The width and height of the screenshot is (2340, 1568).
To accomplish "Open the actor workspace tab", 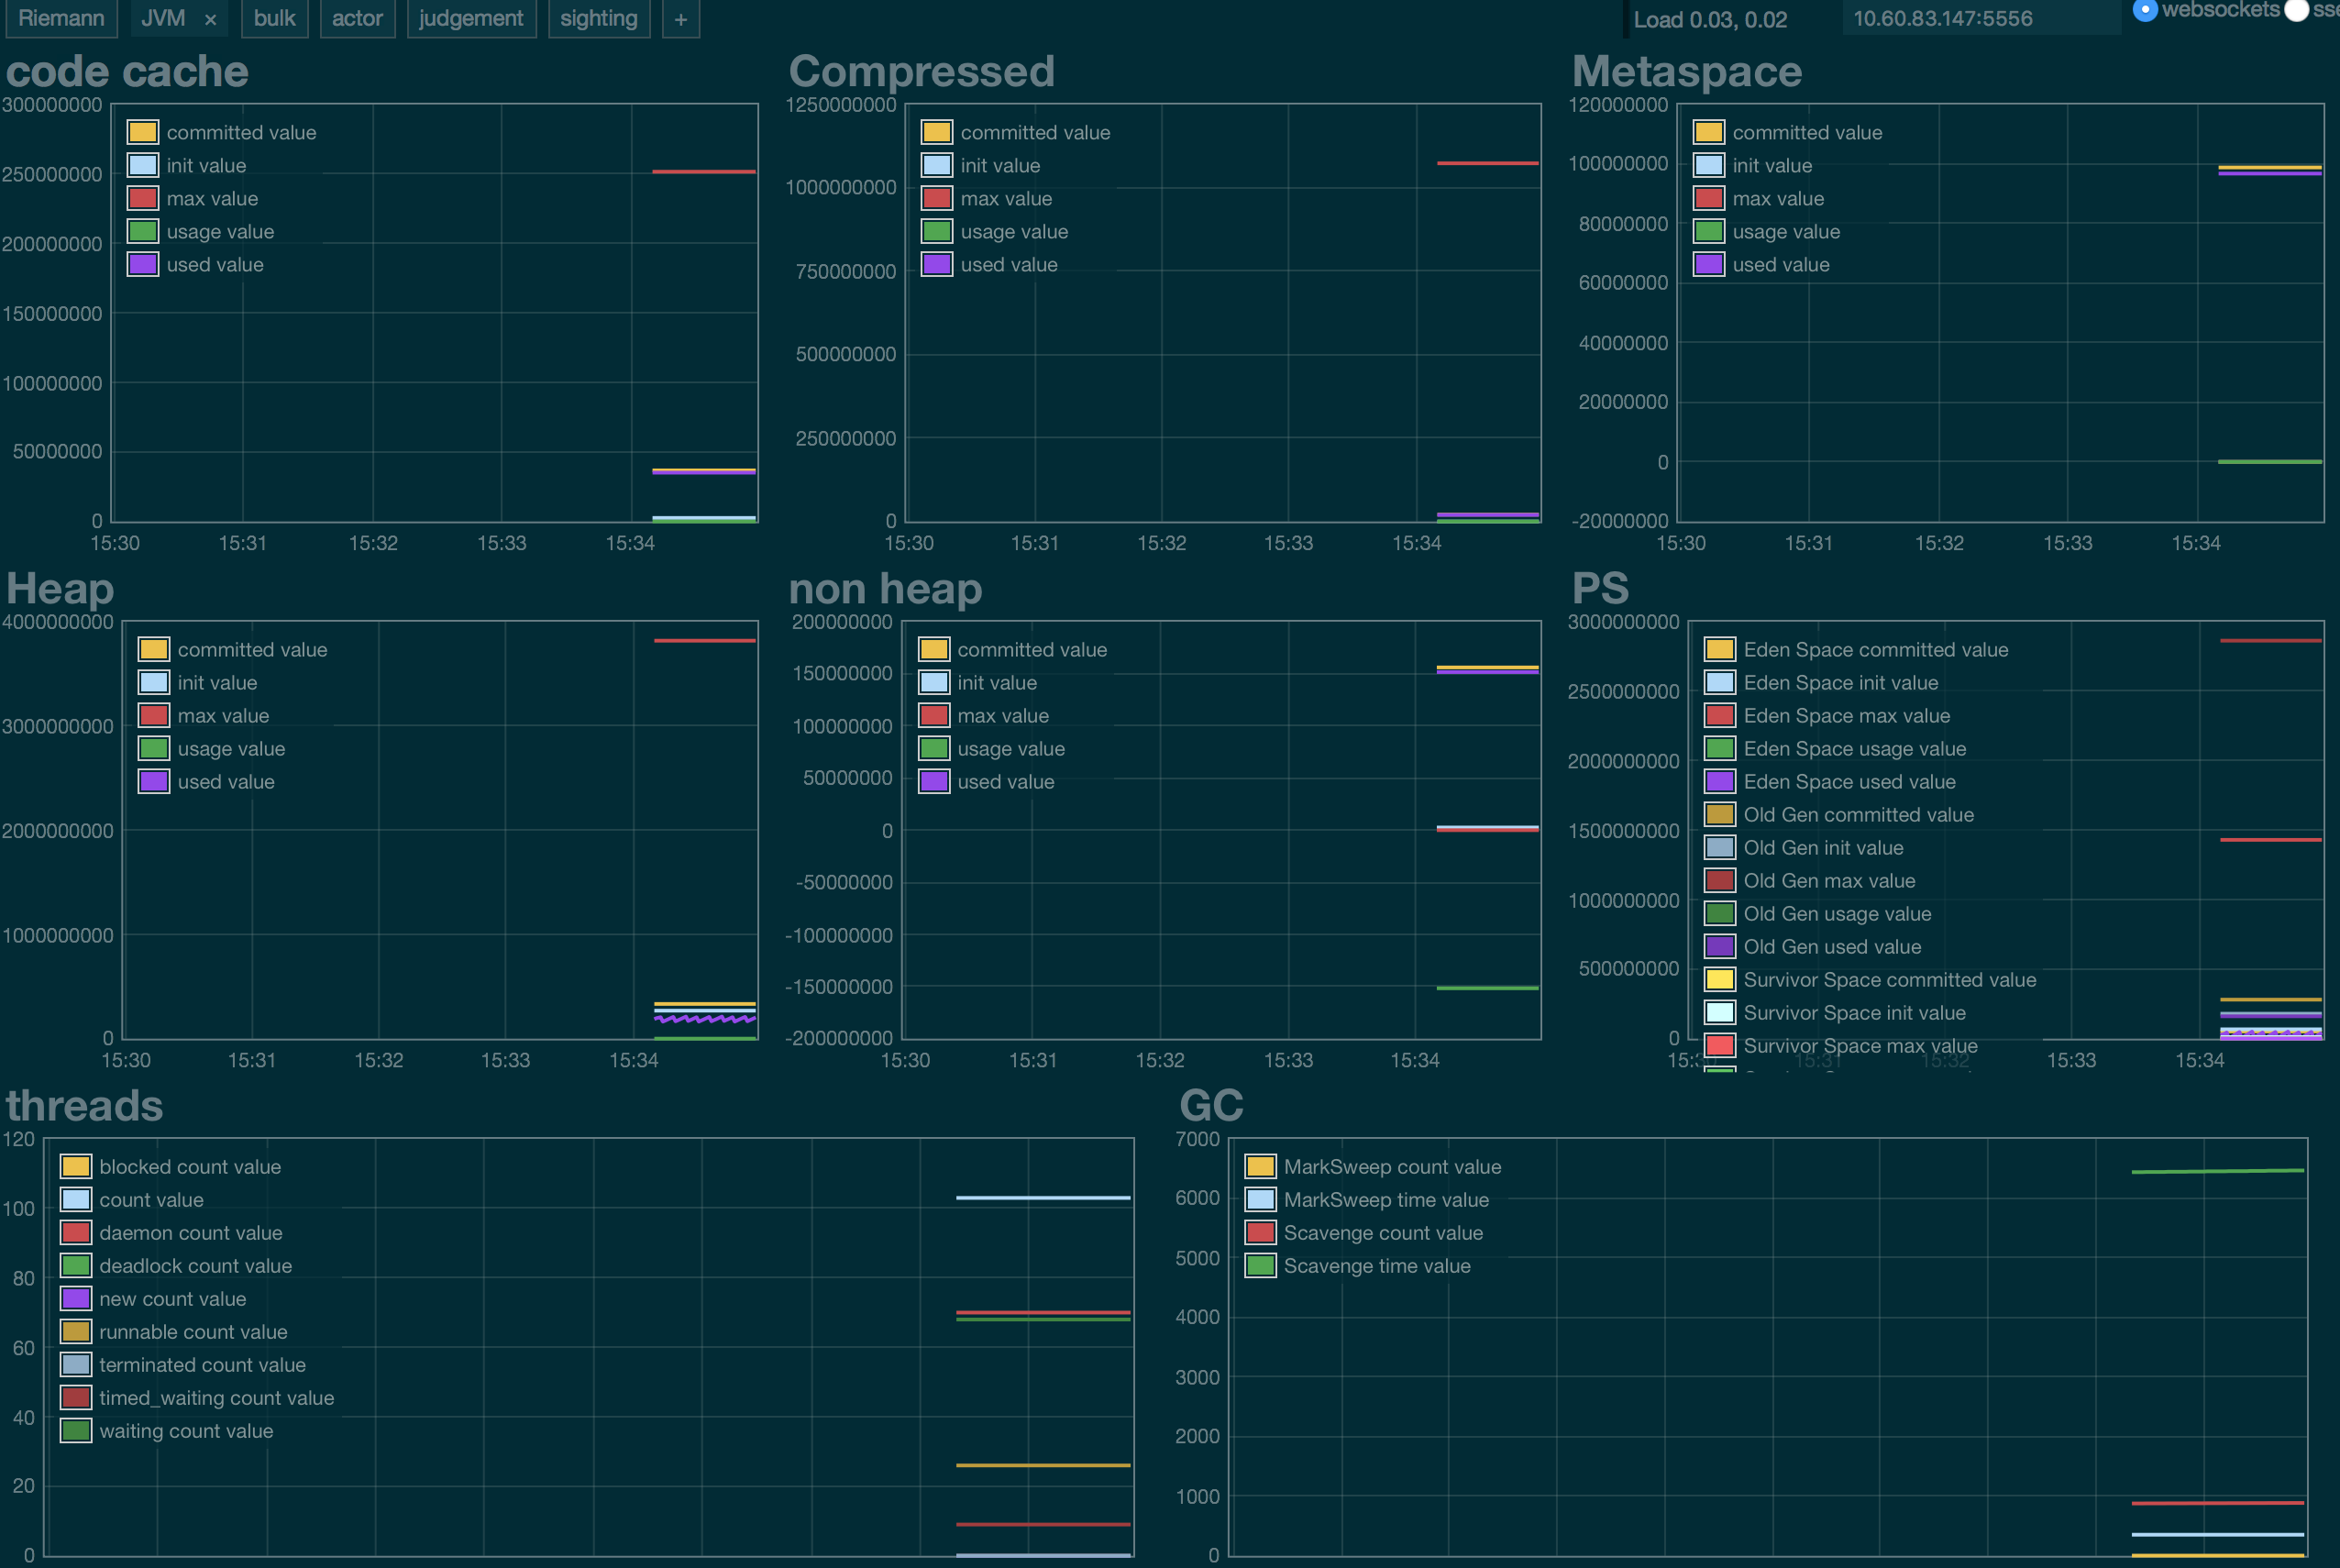I will click(357, 19).
